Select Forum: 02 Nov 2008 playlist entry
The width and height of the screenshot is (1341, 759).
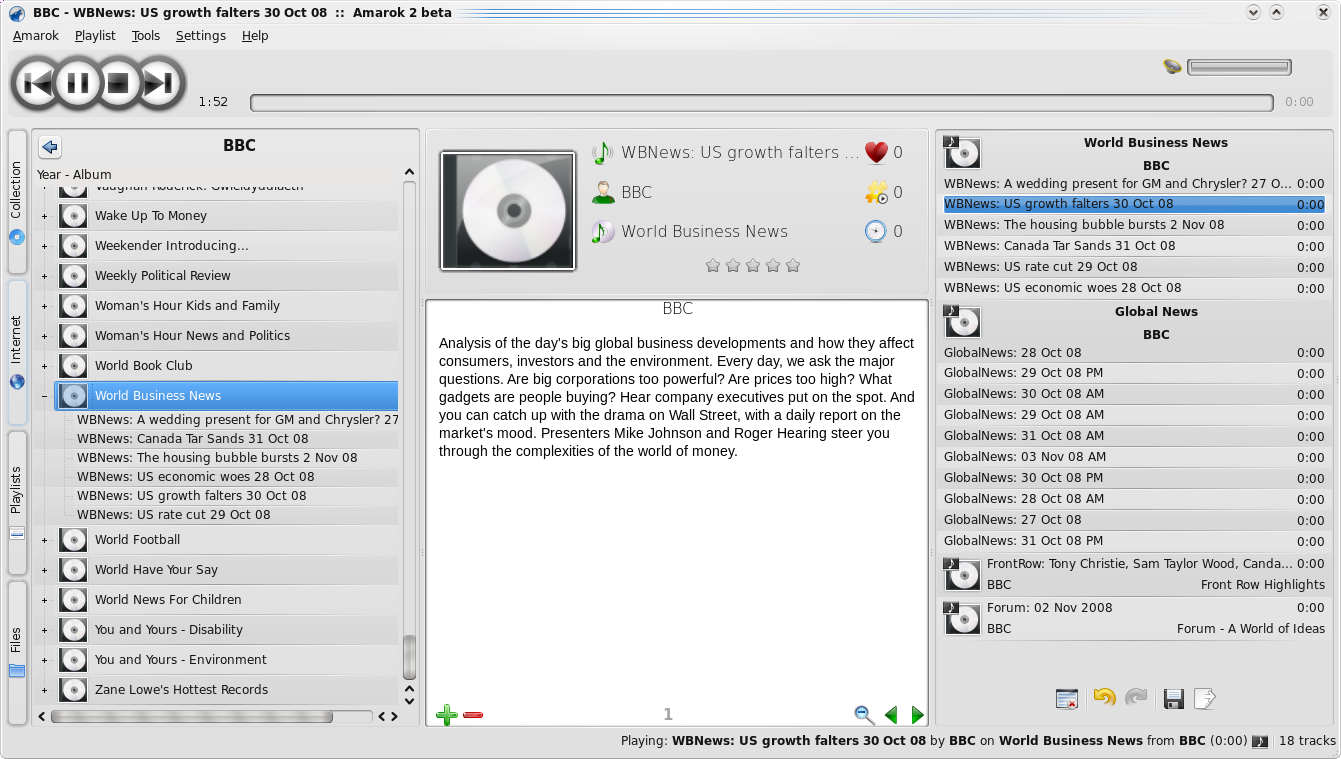[1134, 618]
